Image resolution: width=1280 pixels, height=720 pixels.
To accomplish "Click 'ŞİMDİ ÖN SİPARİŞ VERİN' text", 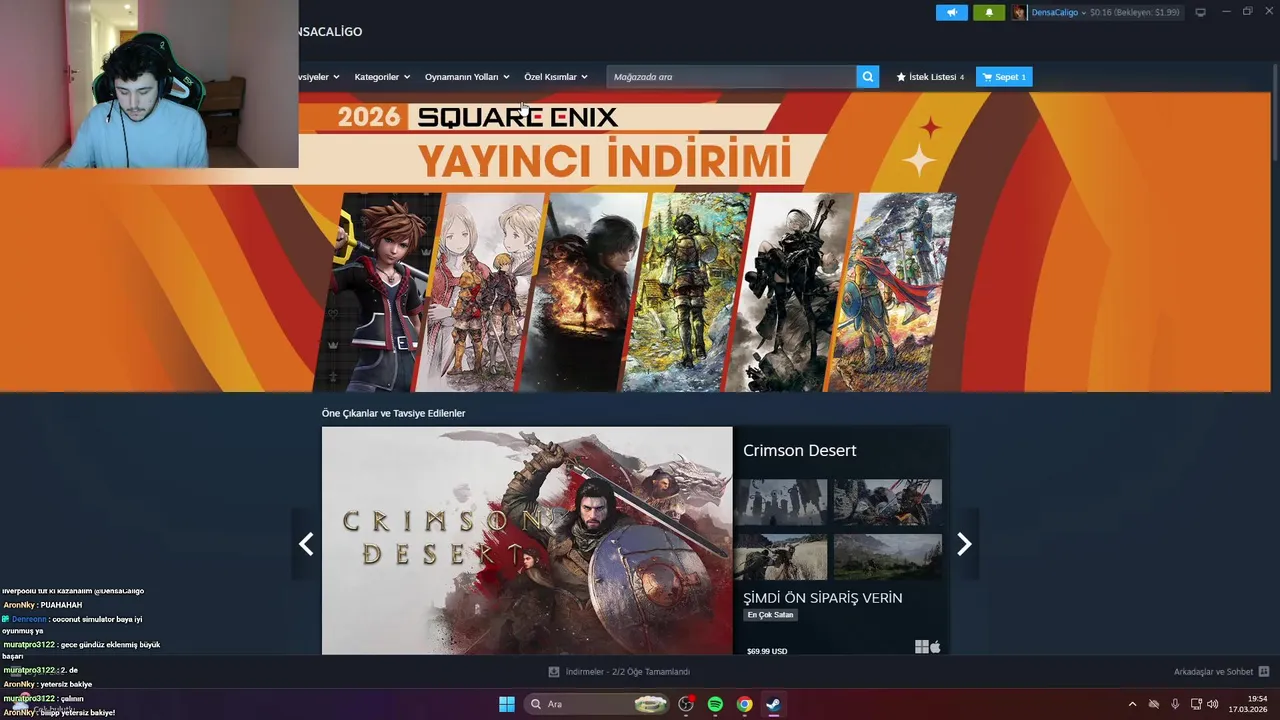I will click(x=823, y=598).
